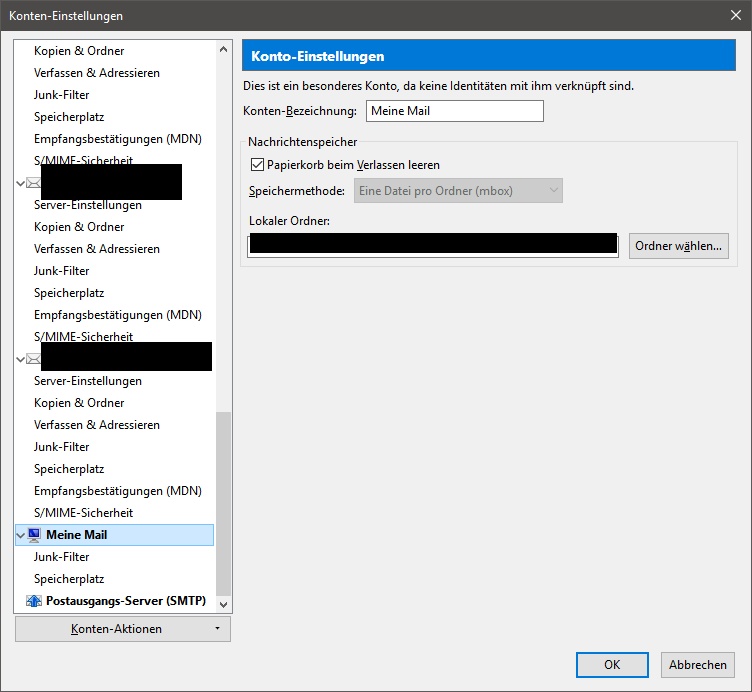
Task: Click envelope icon of the lower redacted account
Action: click(33, 359)
